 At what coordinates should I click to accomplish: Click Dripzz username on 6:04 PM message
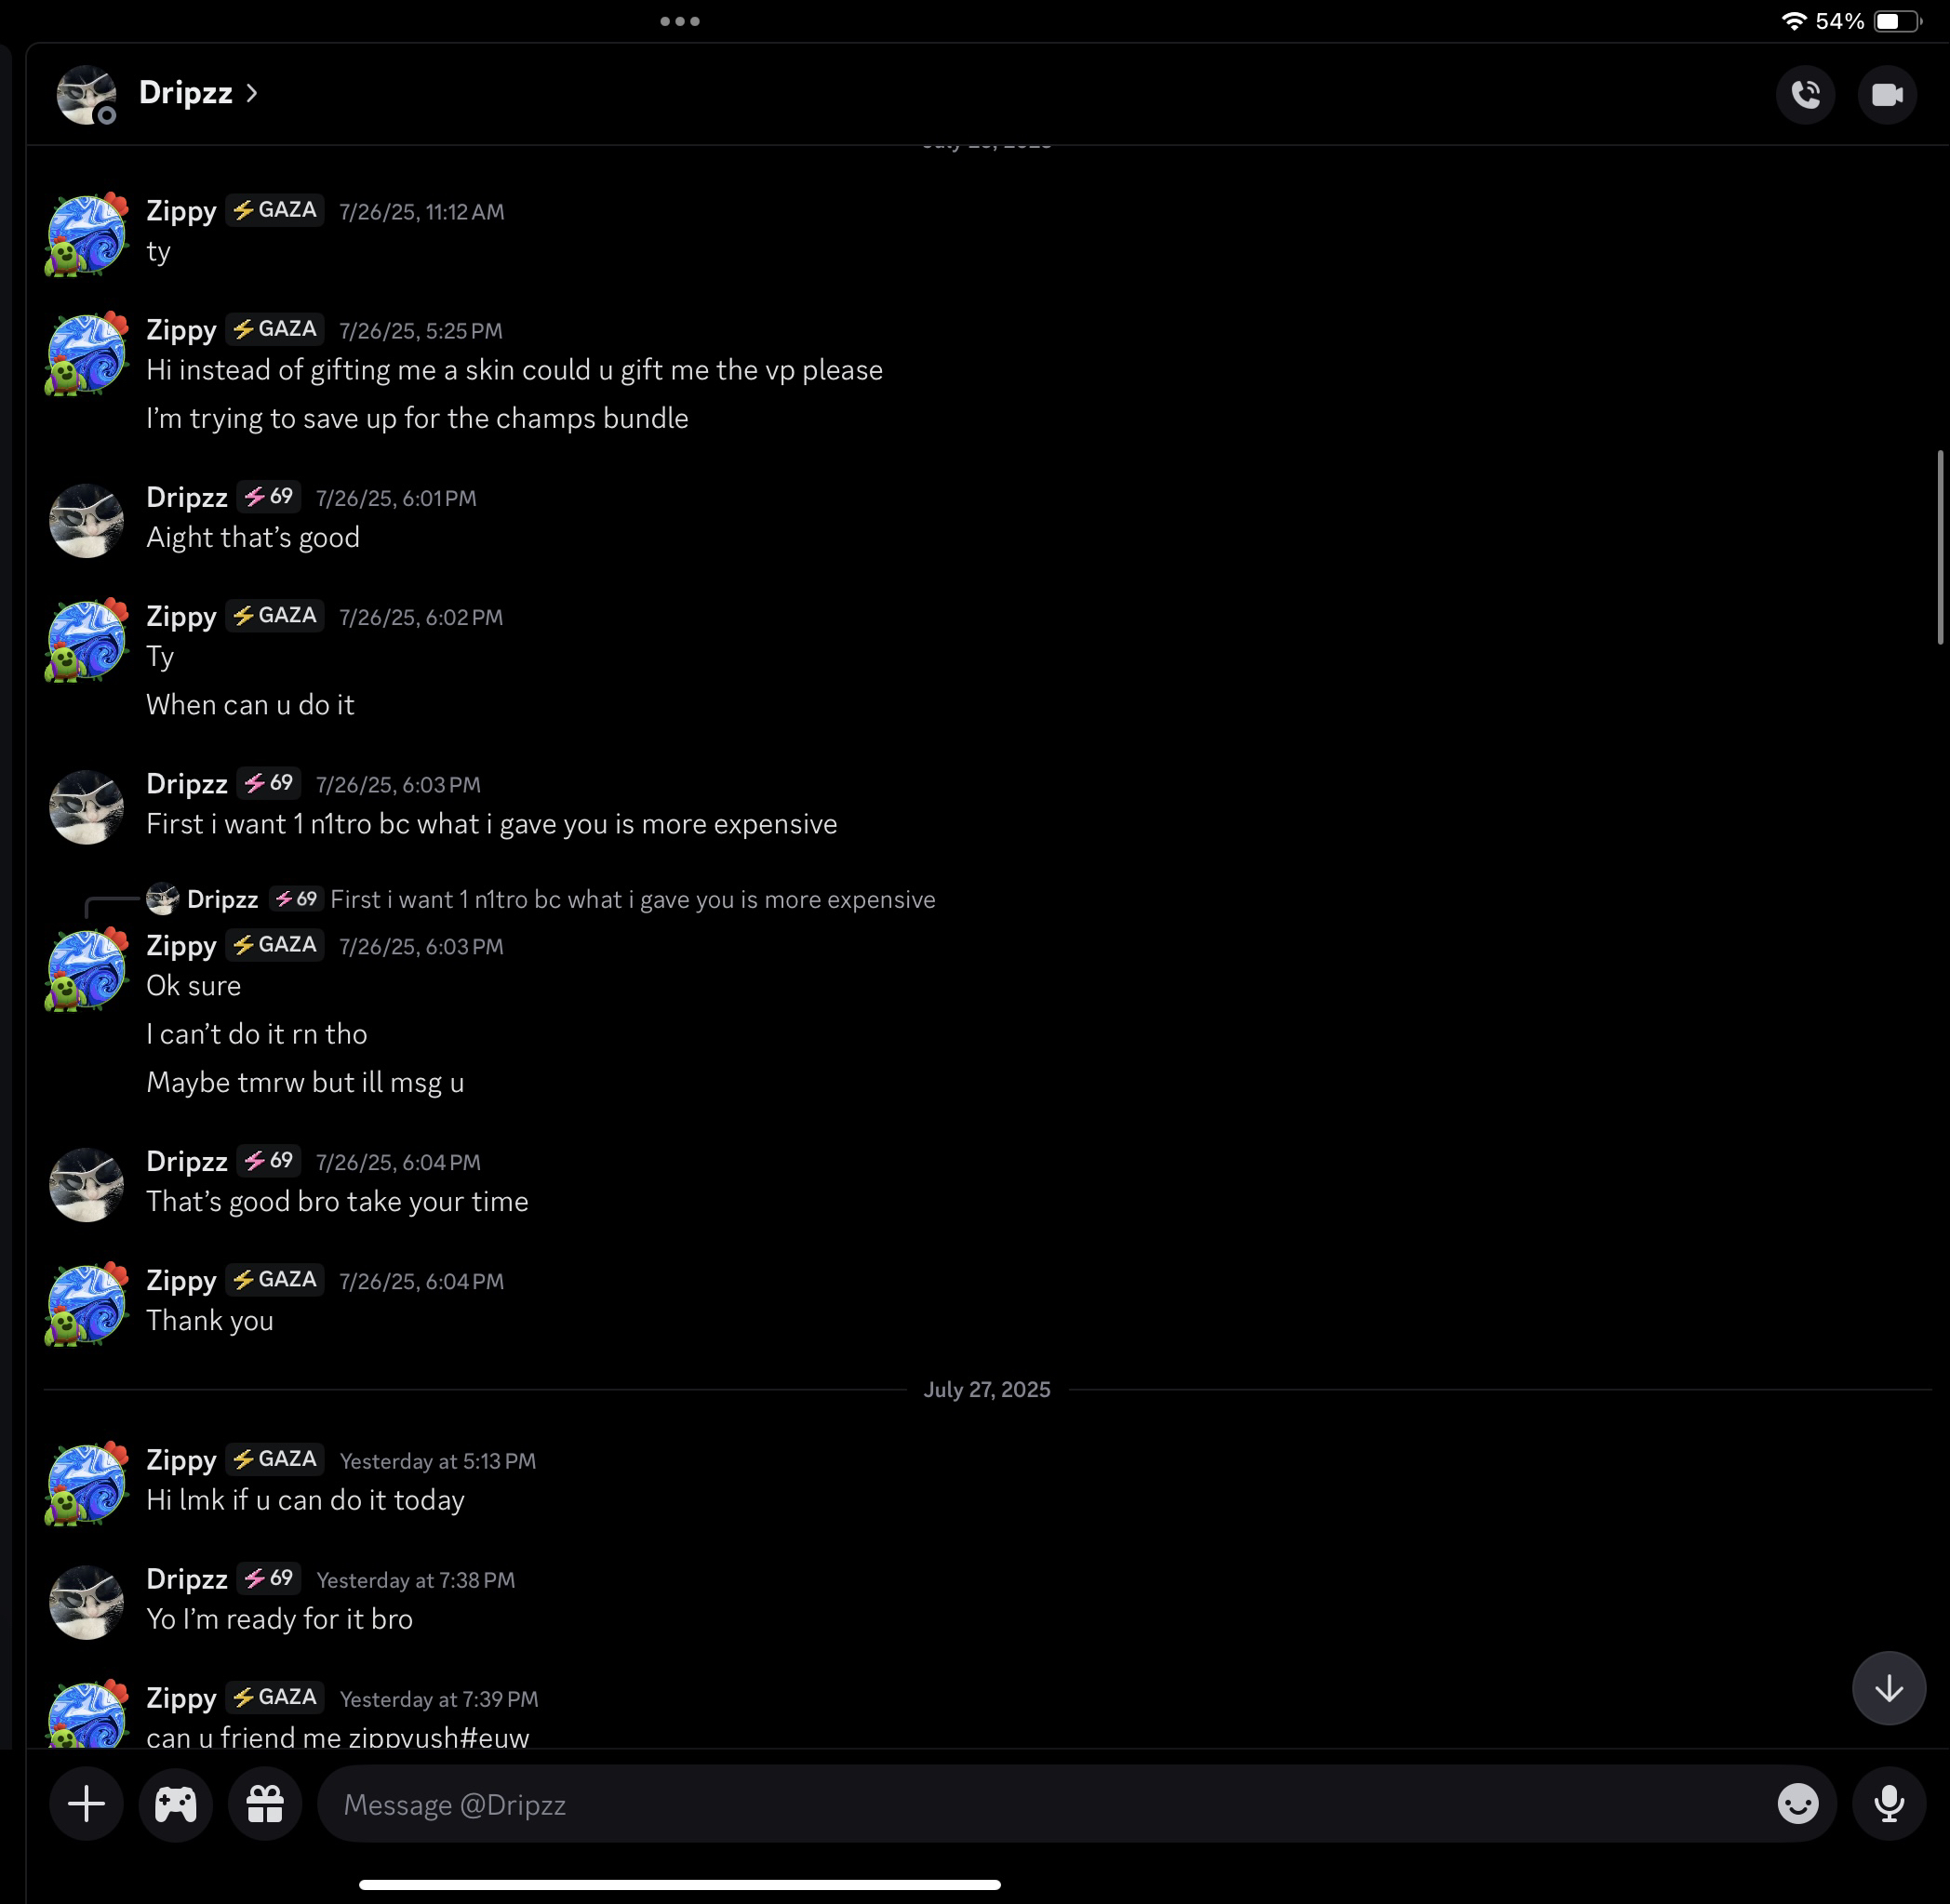tap(187, 1161)
